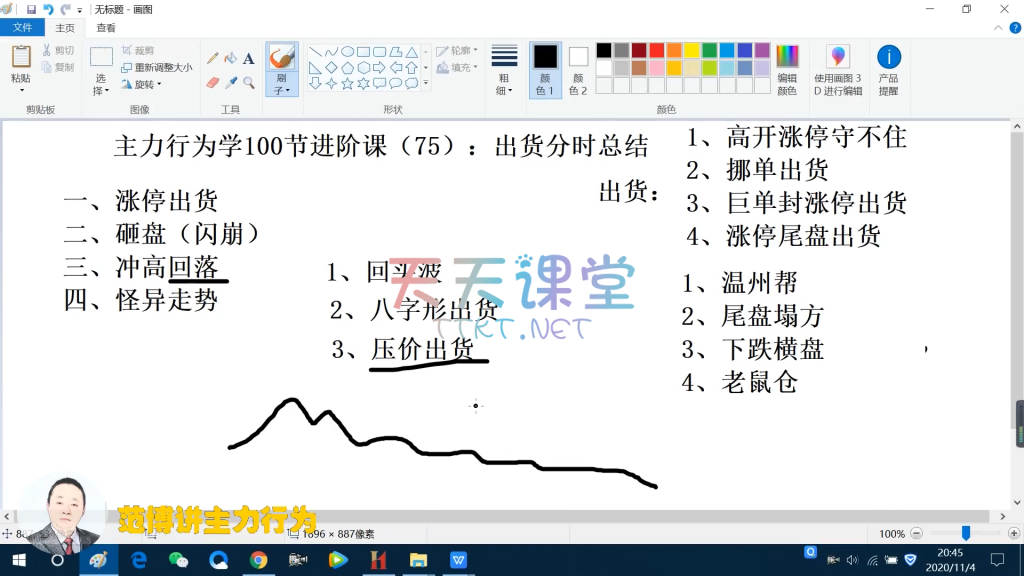This screenshot has width=1024, height=576.
Task: Select the Eraser tool
Action: (212, 83)
